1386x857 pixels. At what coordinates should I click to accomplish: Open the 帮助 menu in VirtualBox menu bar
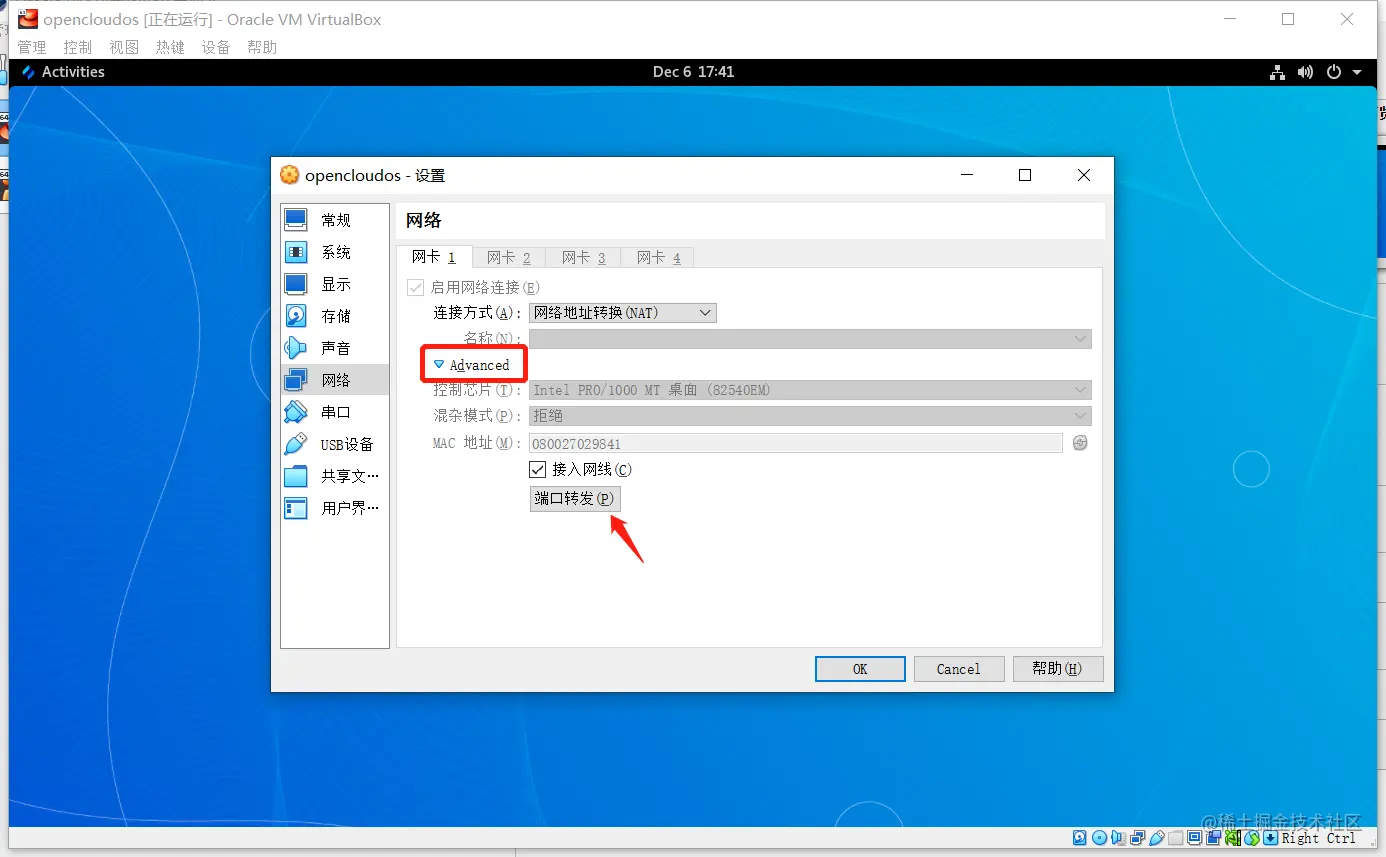click(262, 47)
